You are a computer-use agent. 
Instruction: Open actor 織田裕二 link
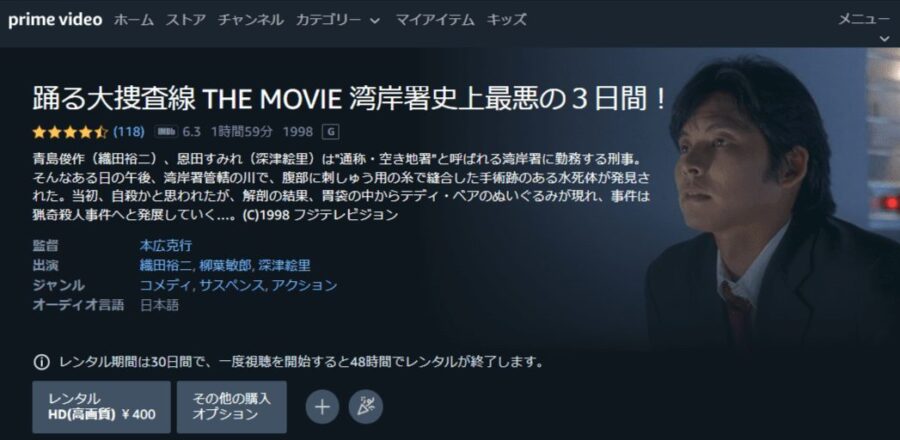[x=167, y=265]
